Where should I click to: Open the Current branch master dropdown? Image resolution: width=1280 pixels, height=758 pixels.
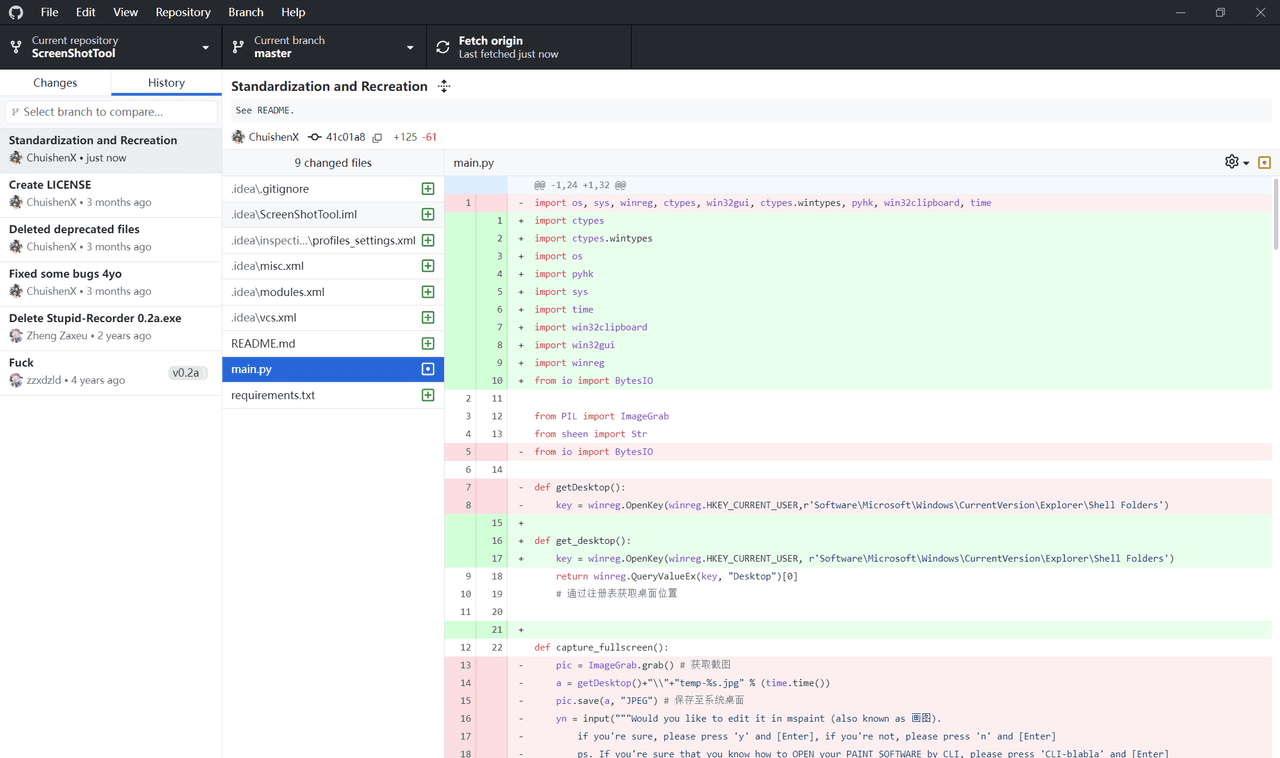tap(323, 47)
